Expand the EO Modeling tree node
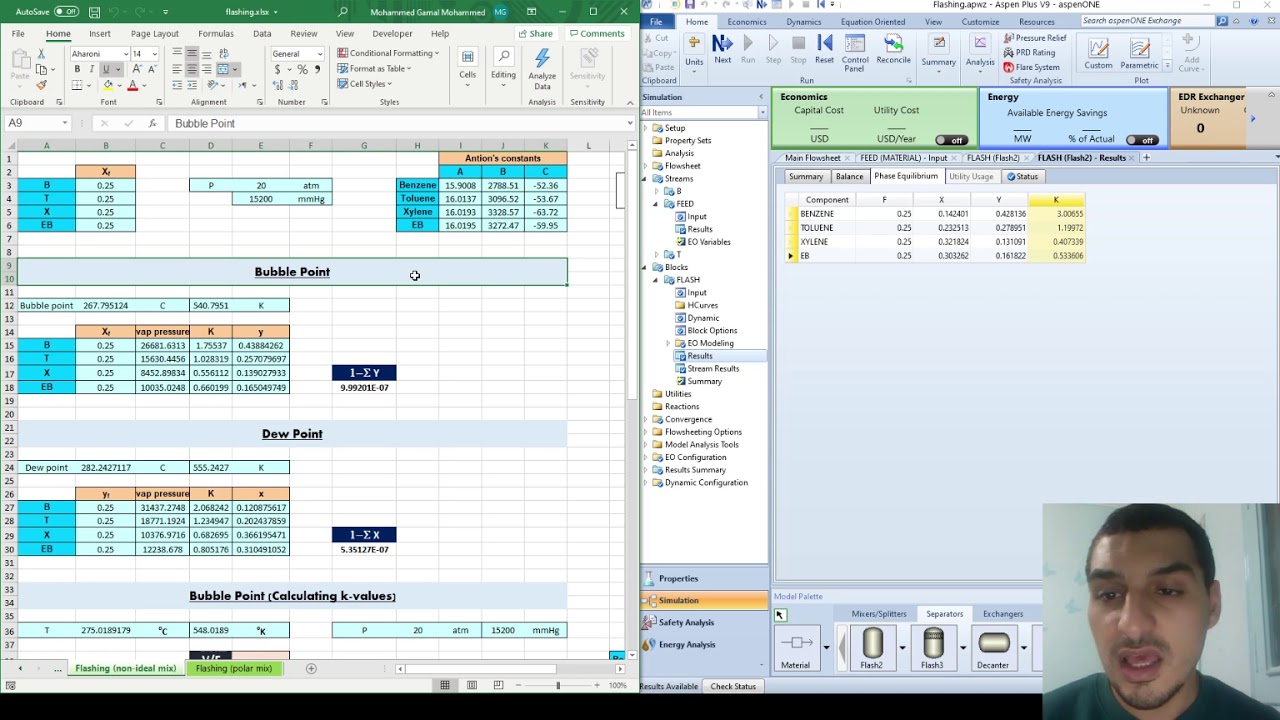 click(668, 343)
